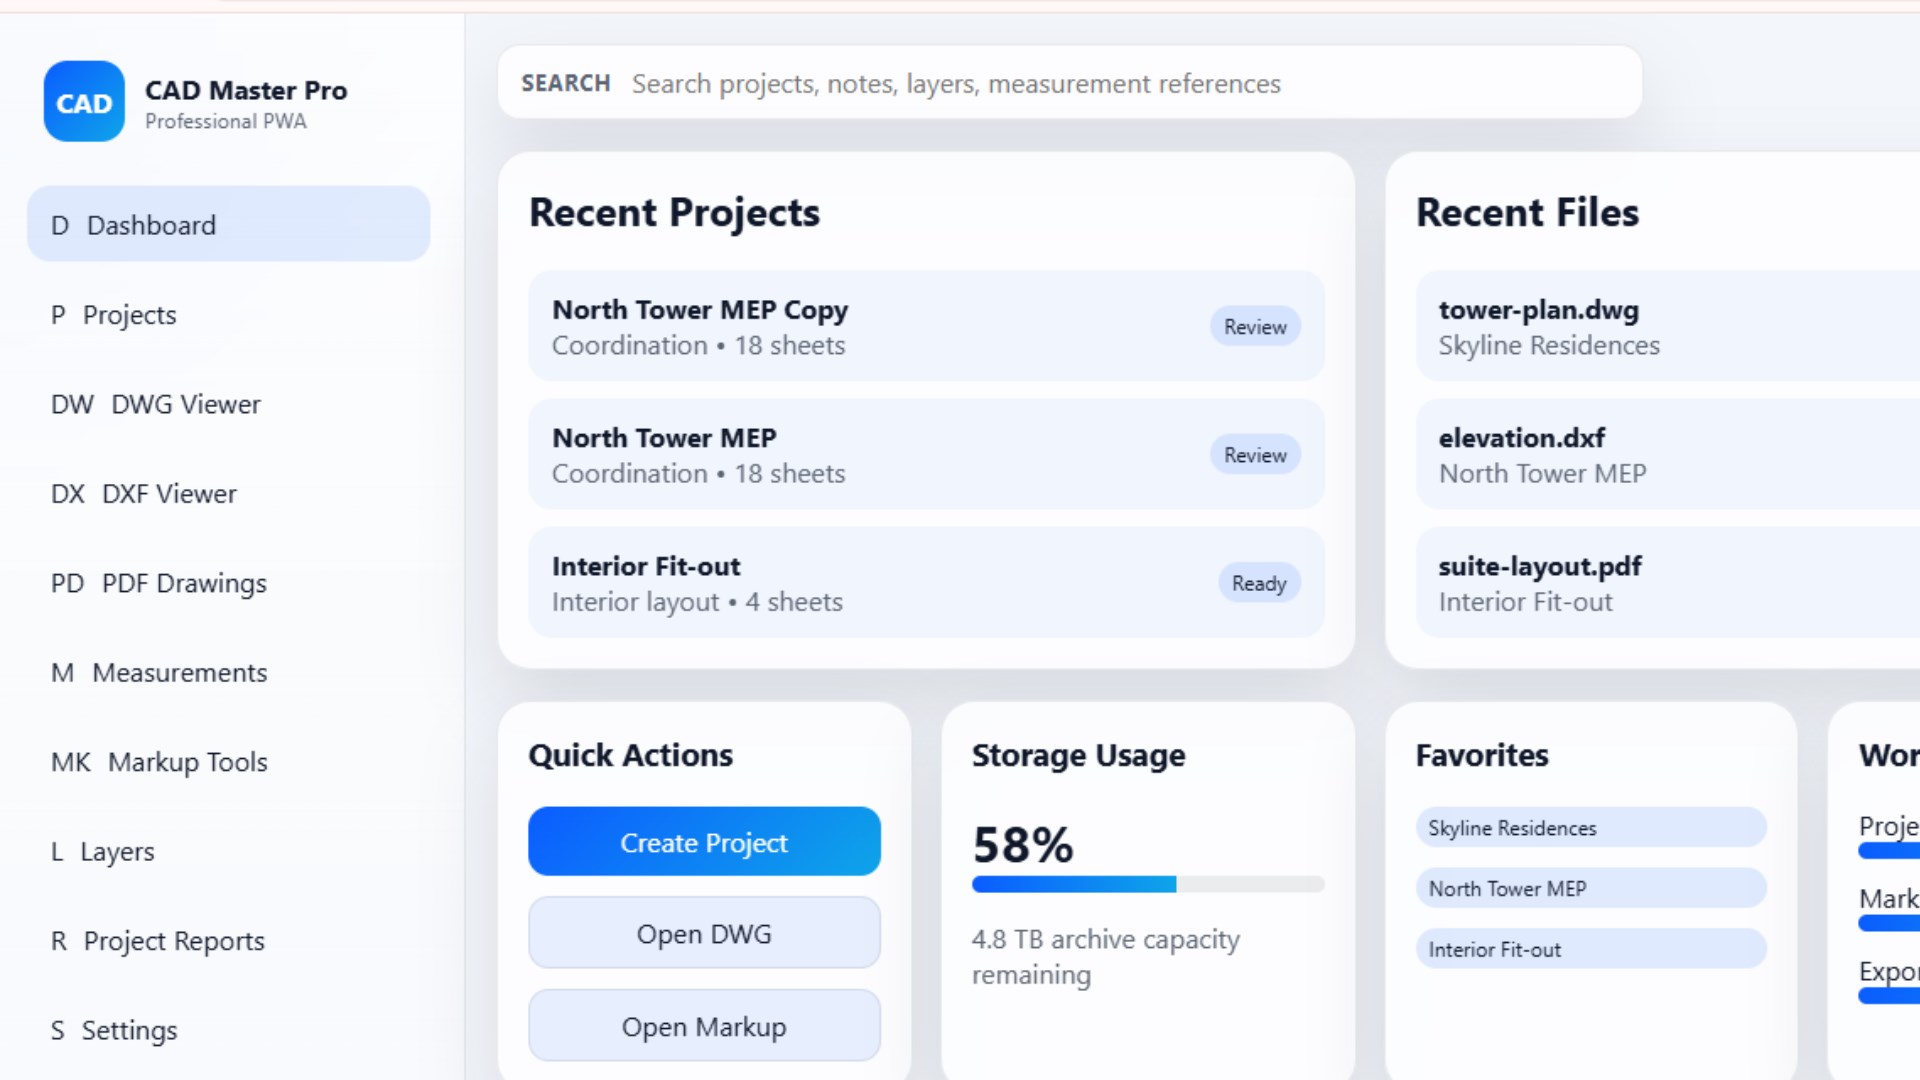Click the Recent Files heading

pyautogui.click(x=1527, y=212)
